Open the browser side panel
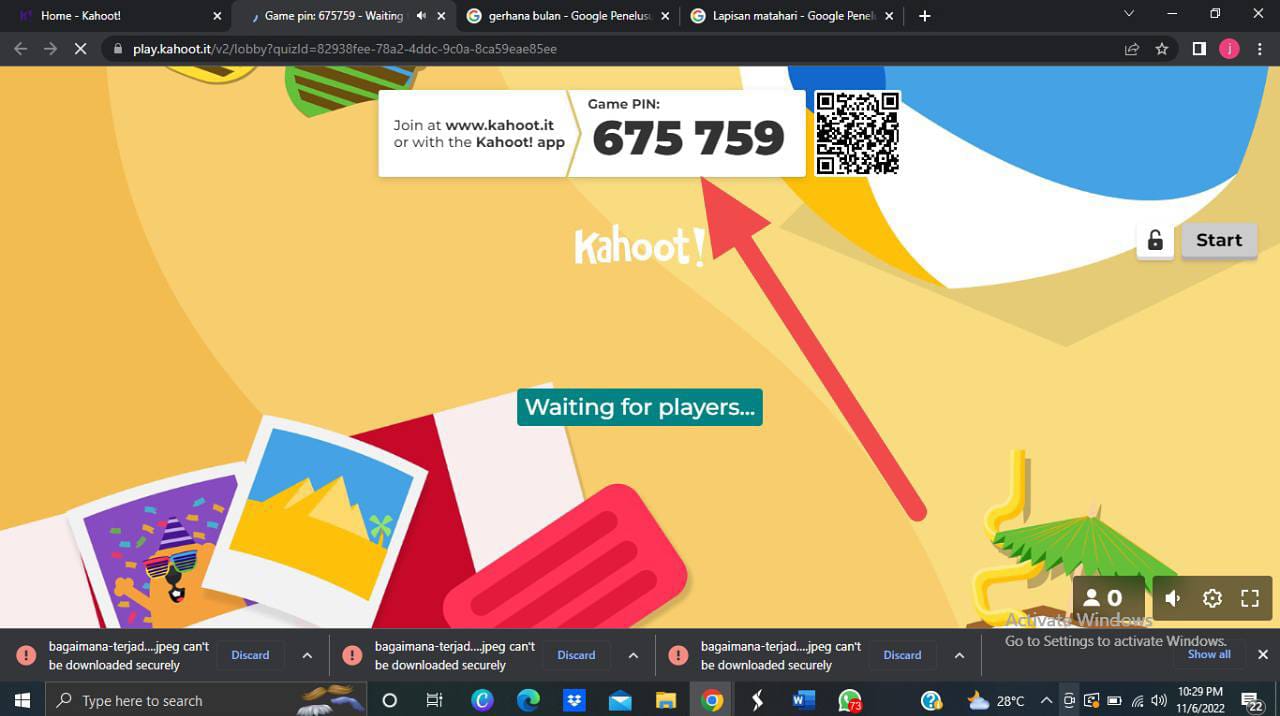The image size is (1280, 716). (x=1199, y=48)
